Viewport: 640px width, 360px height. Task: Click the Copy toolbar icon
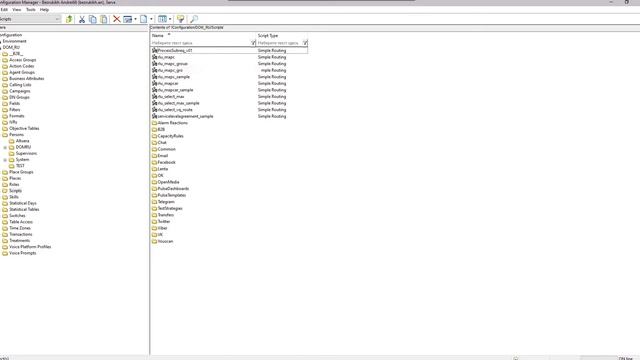93,19
